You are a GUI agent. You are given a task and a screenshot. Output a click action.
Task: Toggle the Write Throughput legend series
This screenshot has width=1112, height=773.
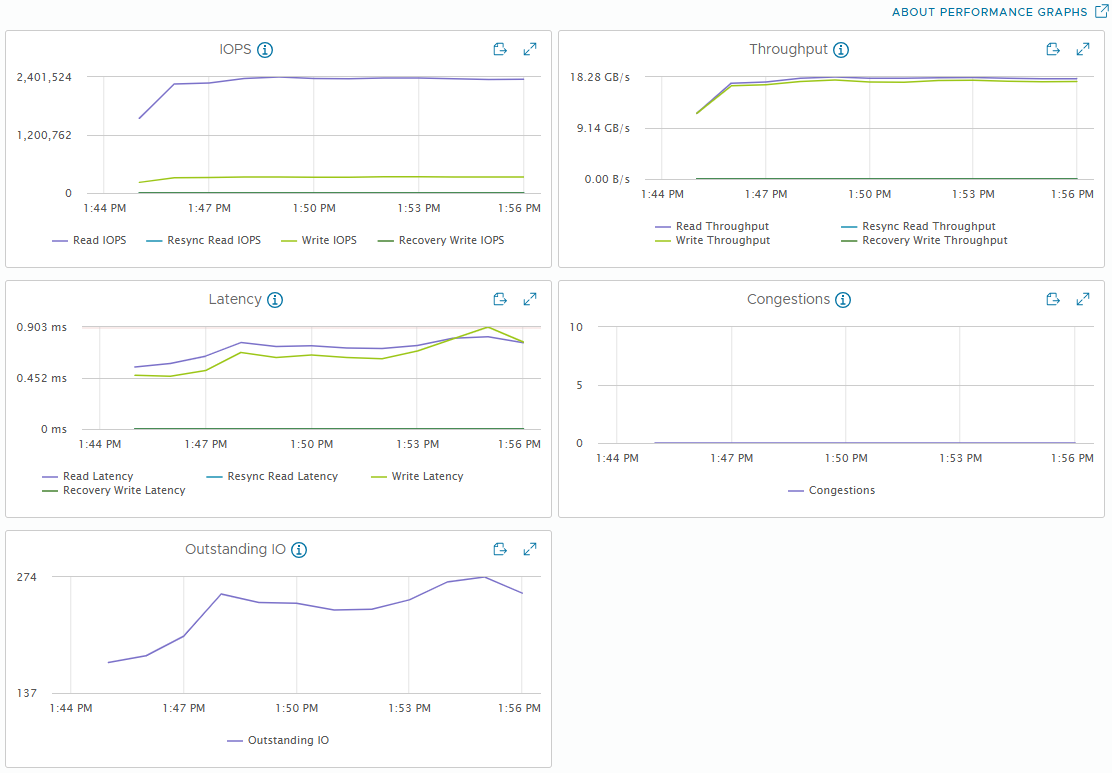tap(713, 240)
